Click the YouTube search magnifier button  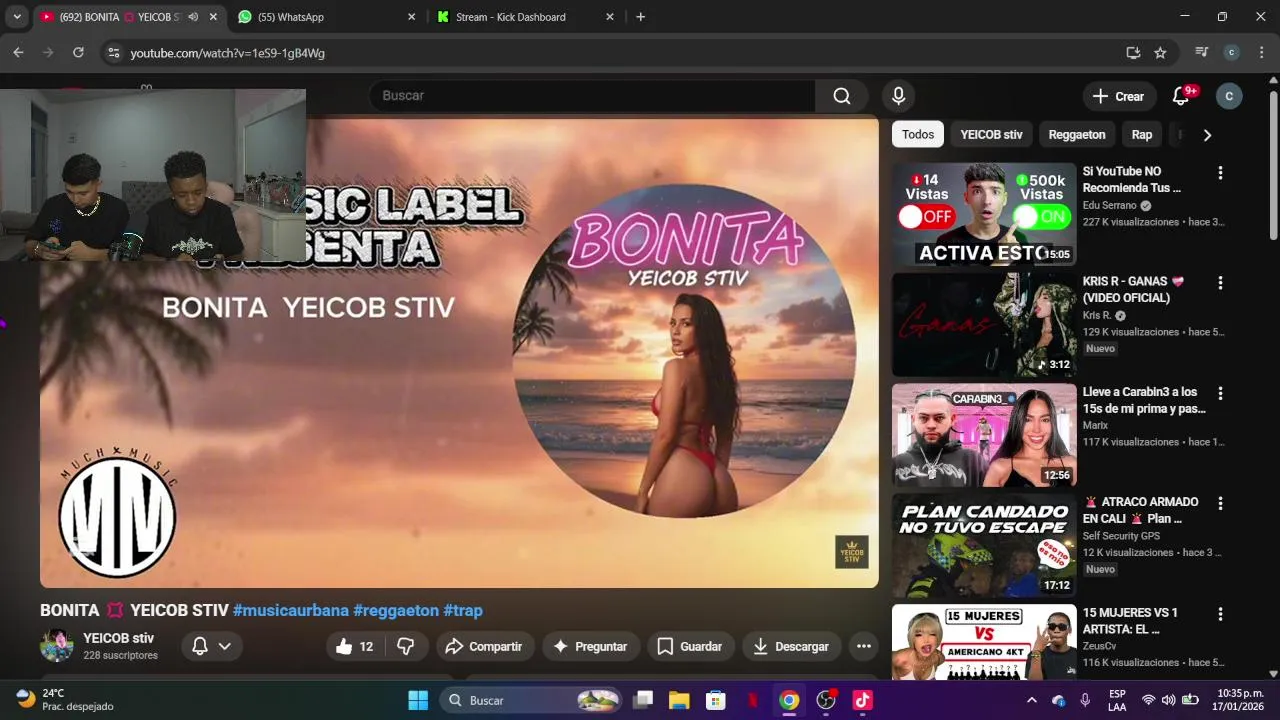(x=842, y=96)
